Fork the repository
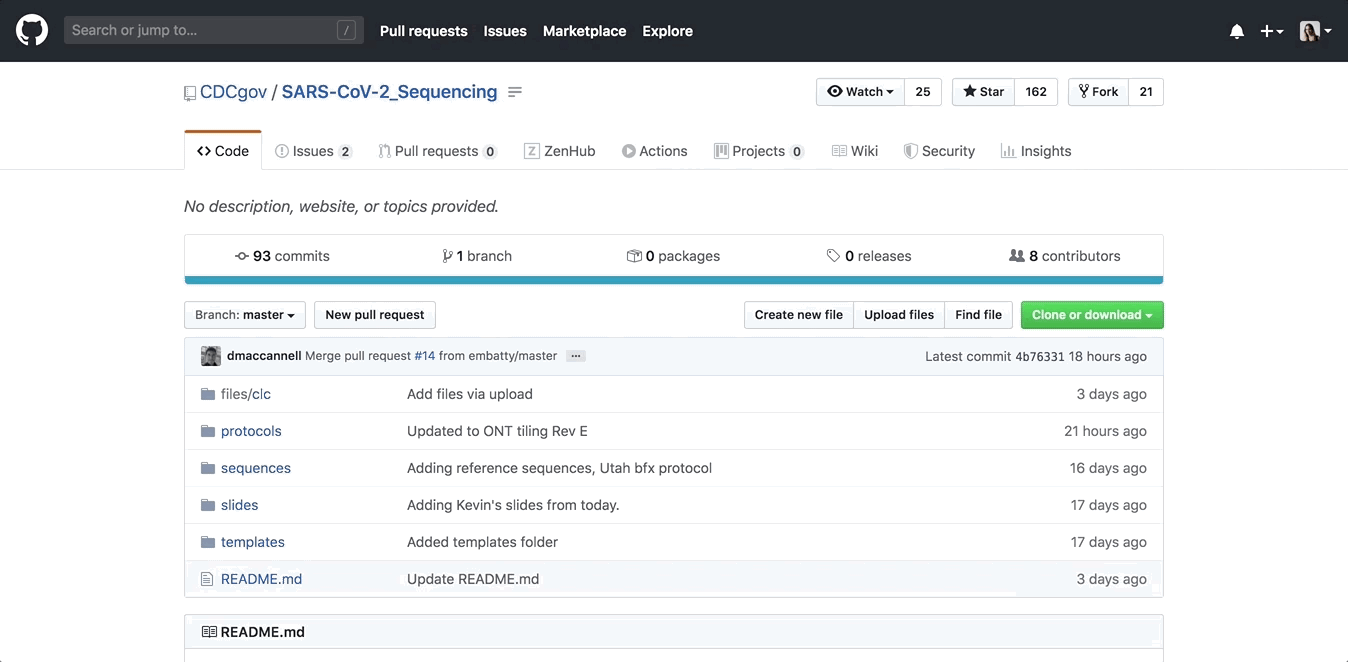Screen dimensions: 1348x662 click(x=1098, y=92)
